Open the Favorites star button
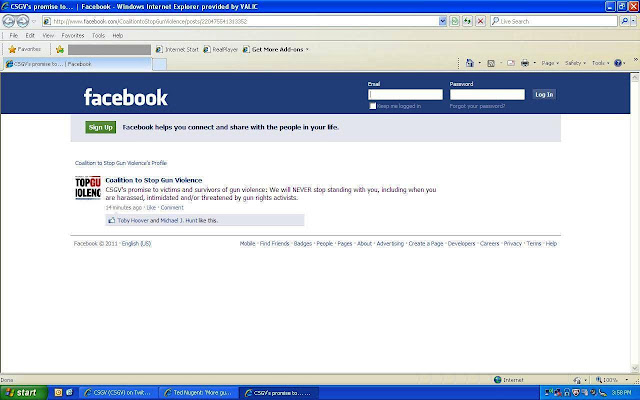This screenshot has width=640, height=400. click(24, 49)
